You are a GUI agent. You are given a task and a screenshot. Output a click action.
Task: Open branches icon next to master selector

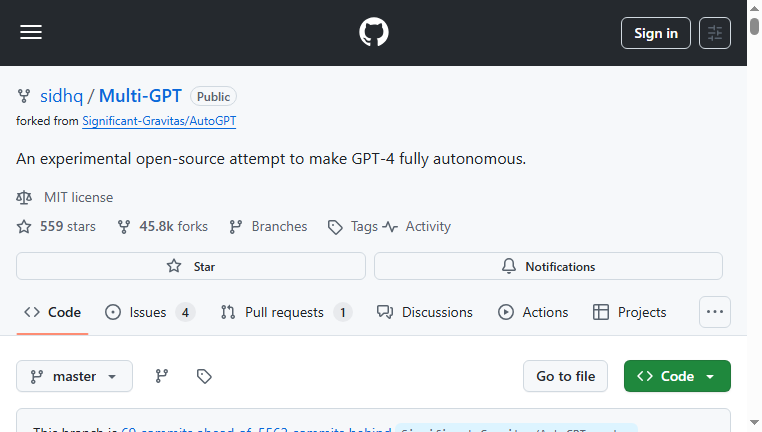click(x=162, y=376)
